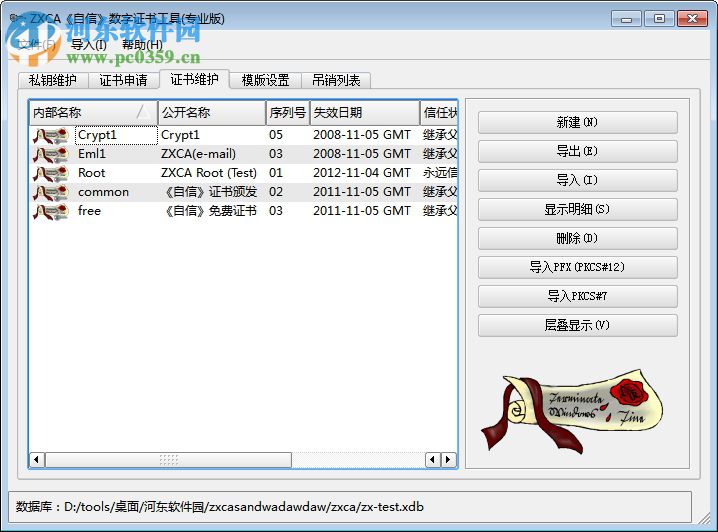This screenshot has height=532, width=718.
Task: Click the 2012-11-04 GMT expiry date cell
Action: point(362,174)
